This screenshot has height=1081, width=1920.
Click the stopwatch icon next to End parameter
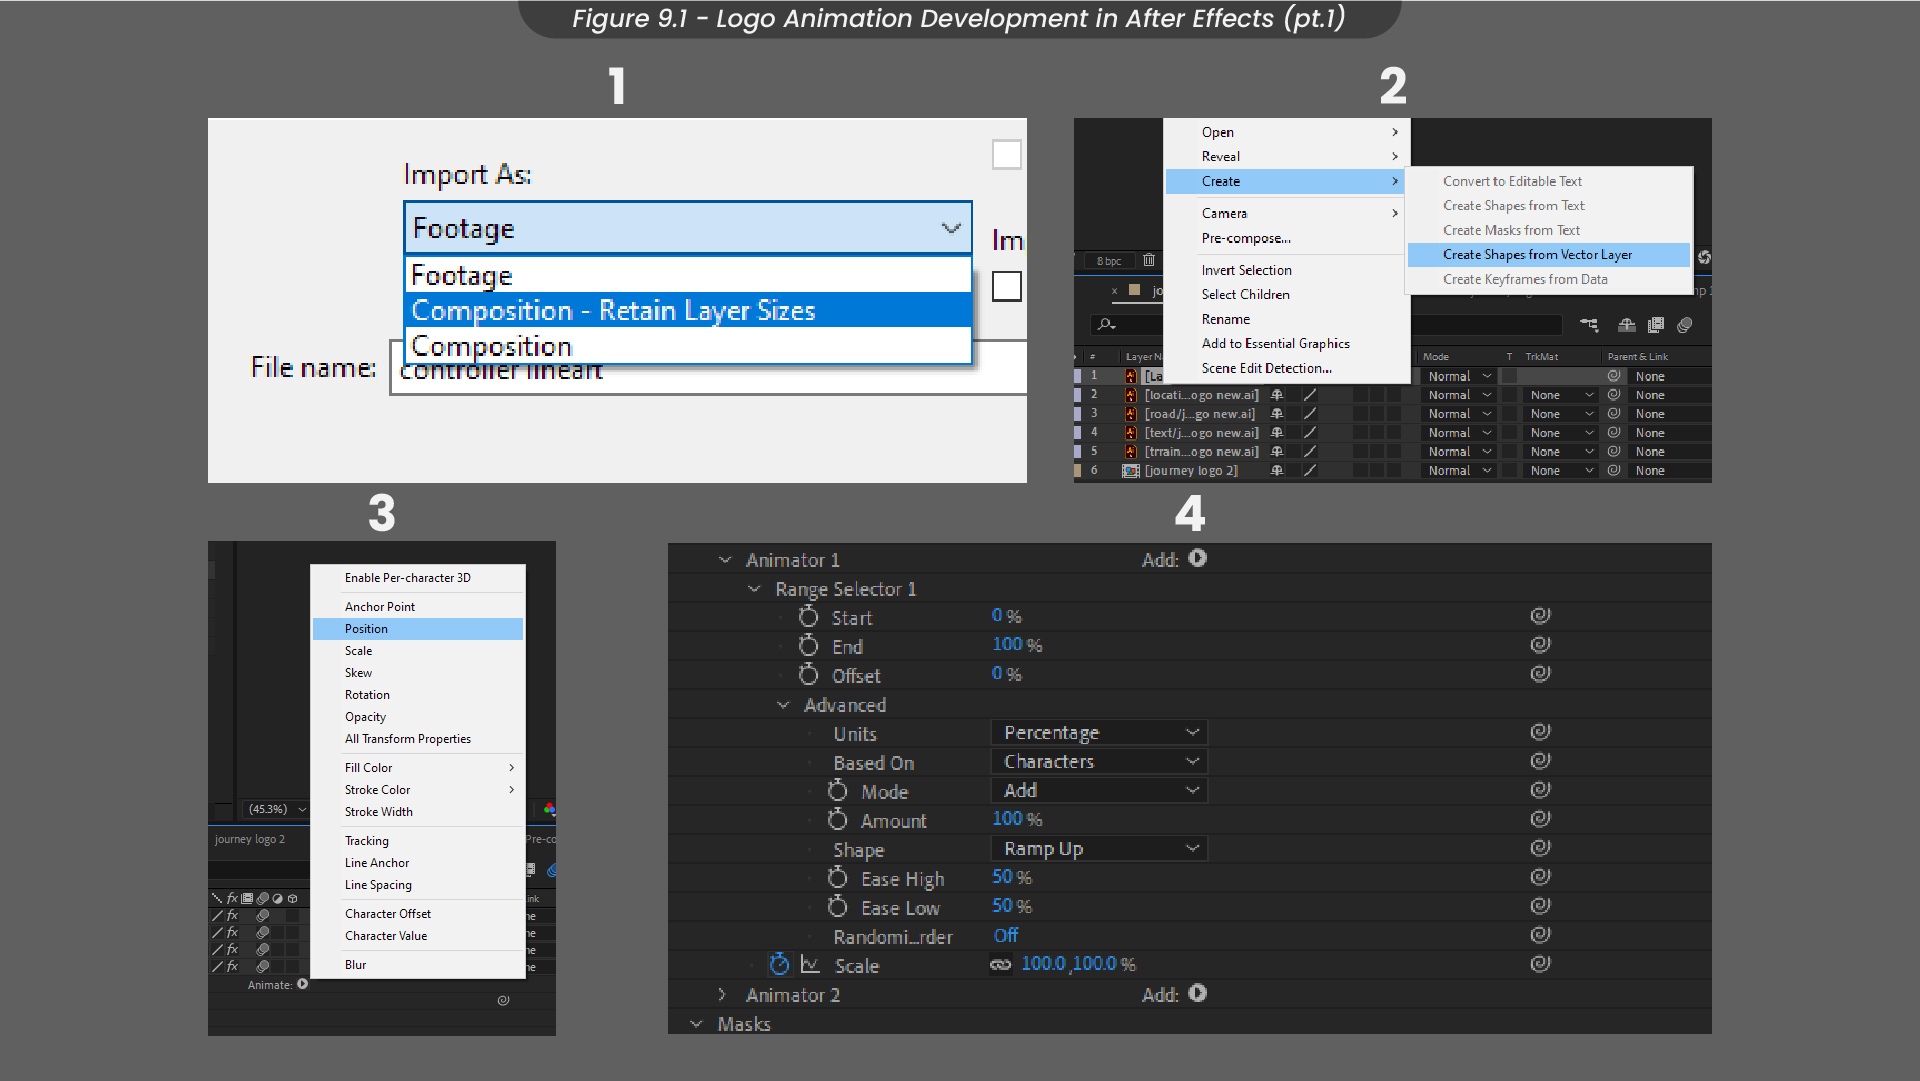point(806,646)
